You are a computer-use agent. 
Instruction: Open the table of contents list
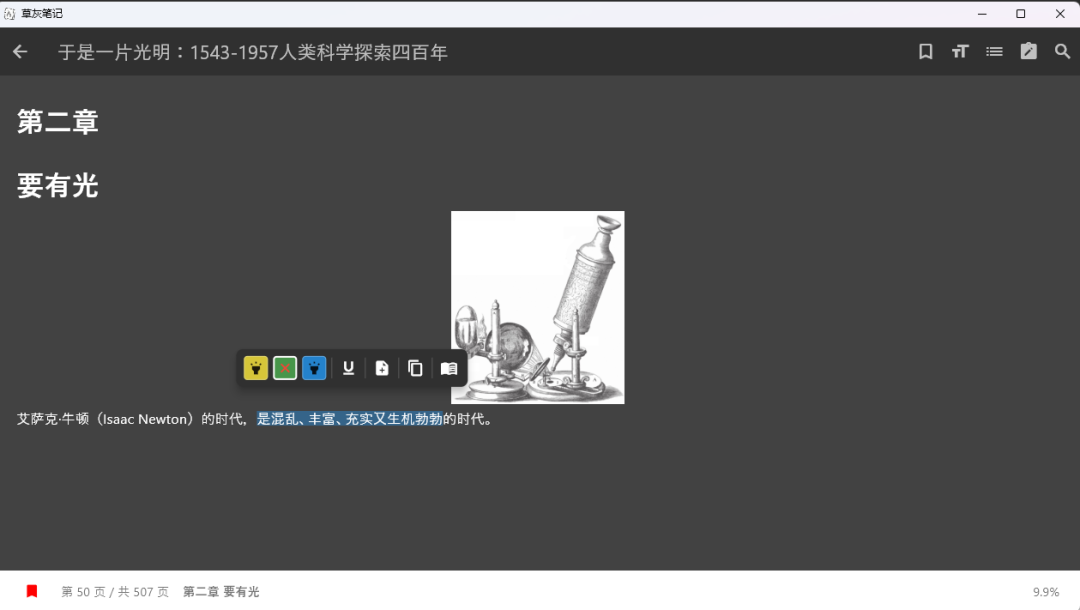click(x=994, y=52)
